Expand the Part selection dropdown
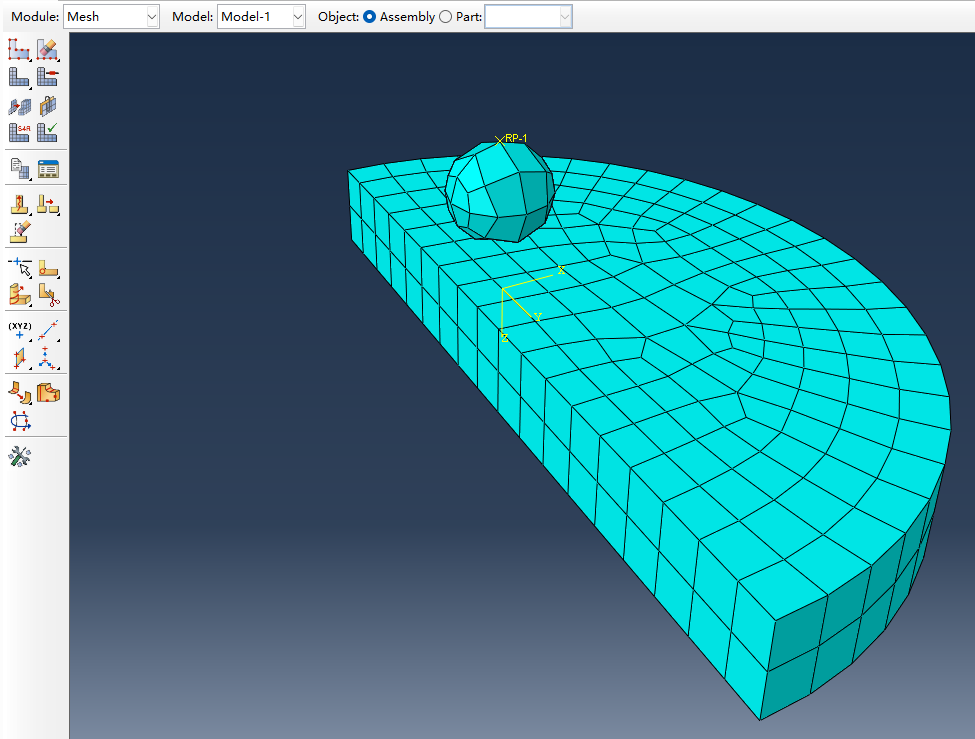This screenshot has width=975, height=739. pos(528,17)
